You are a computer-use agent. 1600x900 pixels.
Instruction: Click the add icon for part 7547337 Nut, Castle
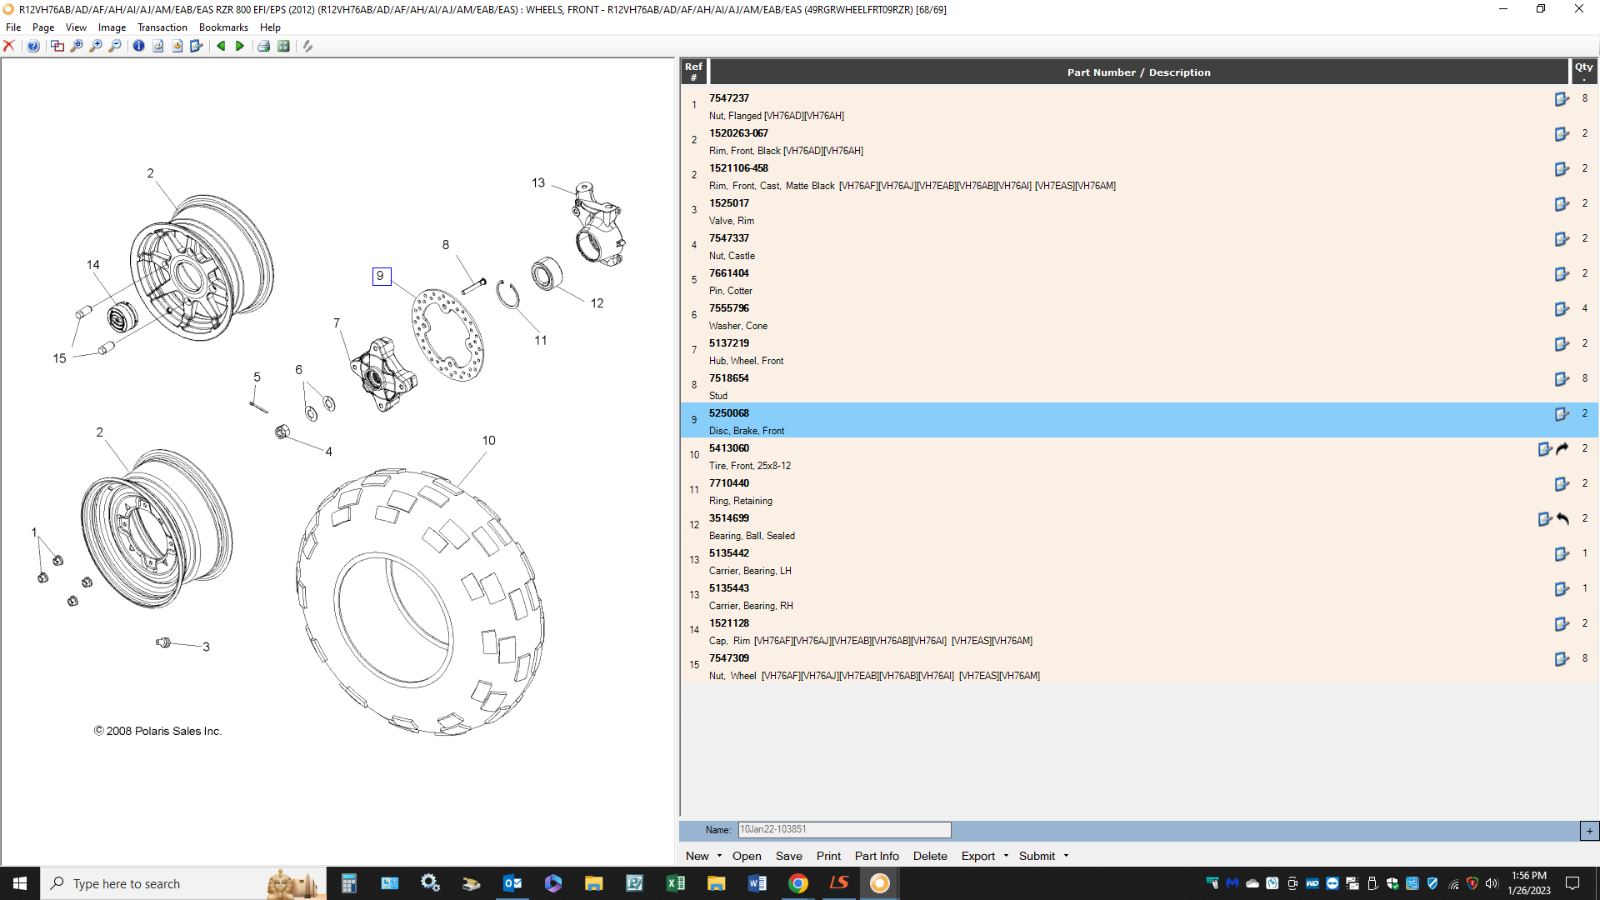coord(1562,239)
